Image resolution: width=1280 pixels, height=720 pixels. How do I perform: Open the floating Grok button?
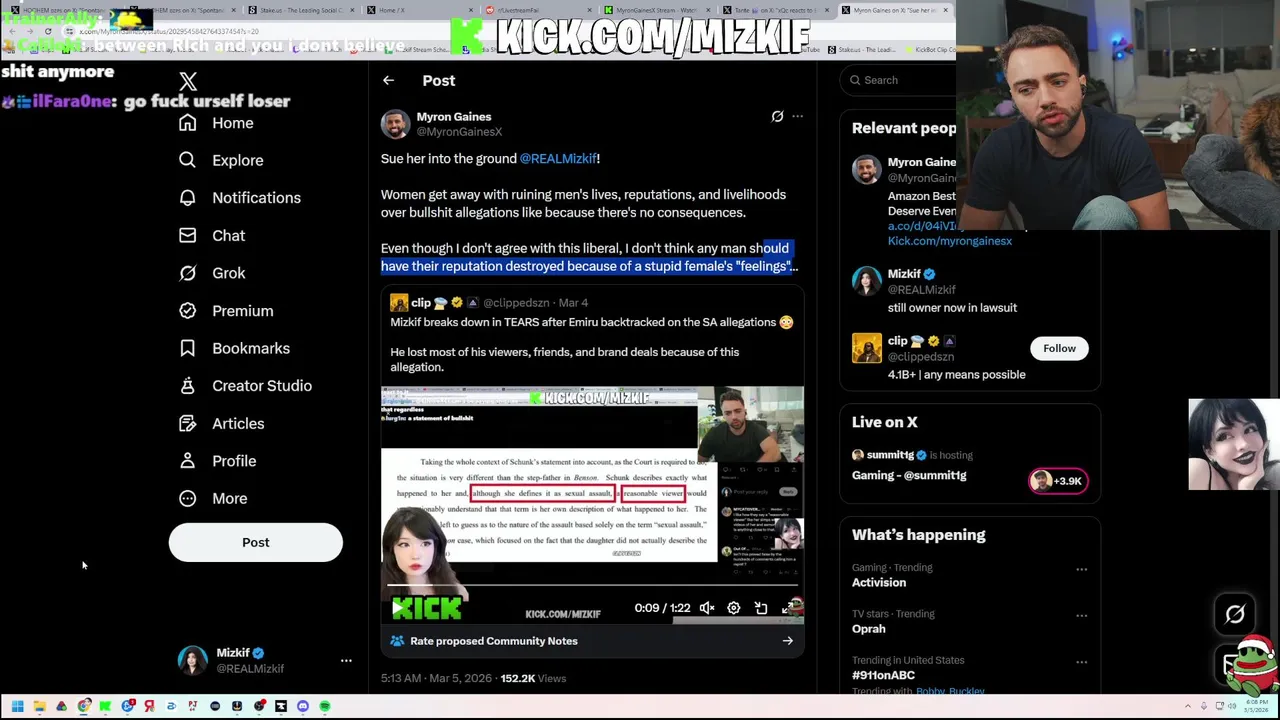(1235, 614)
